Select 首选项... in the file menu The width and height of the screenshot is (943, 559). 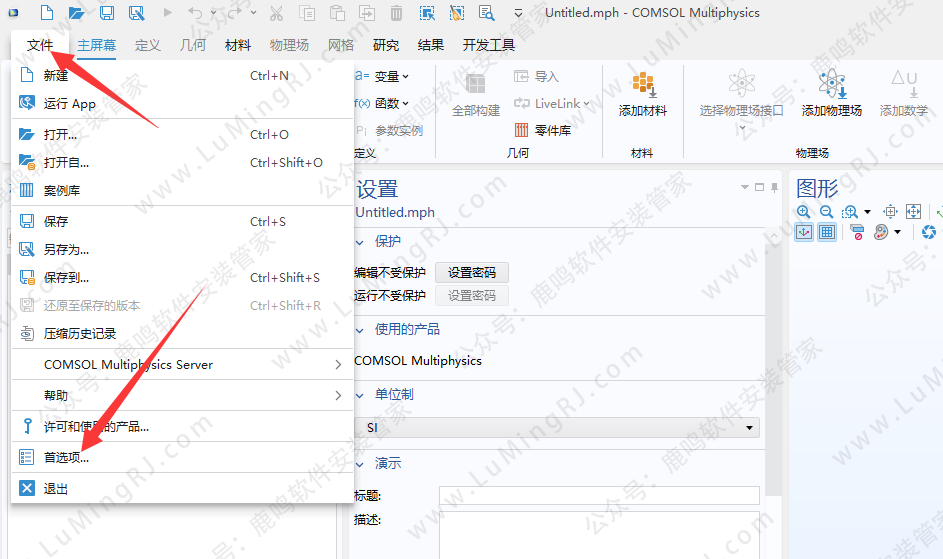[x=66, y=458]
